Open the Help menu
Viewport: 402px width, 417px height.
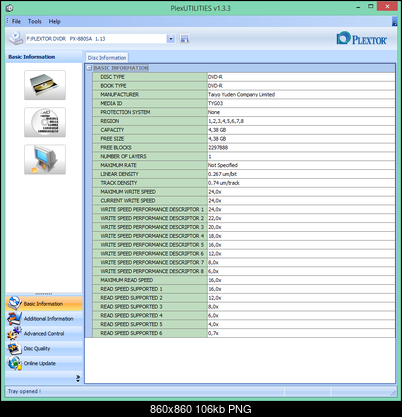(55, 21)
